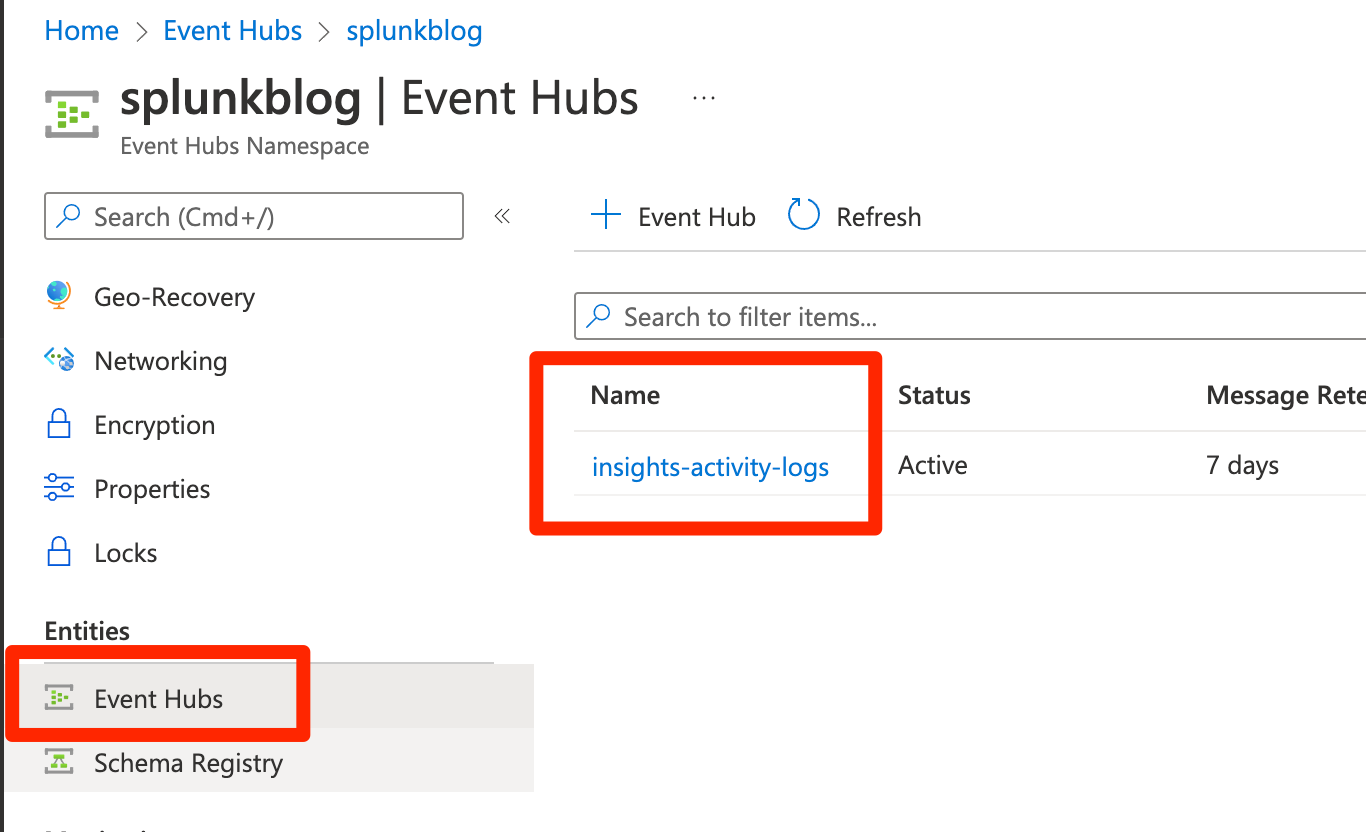Viewport: 1366px width, 832px height.
Task: Open Networking settings
Action: click(160, 361)
